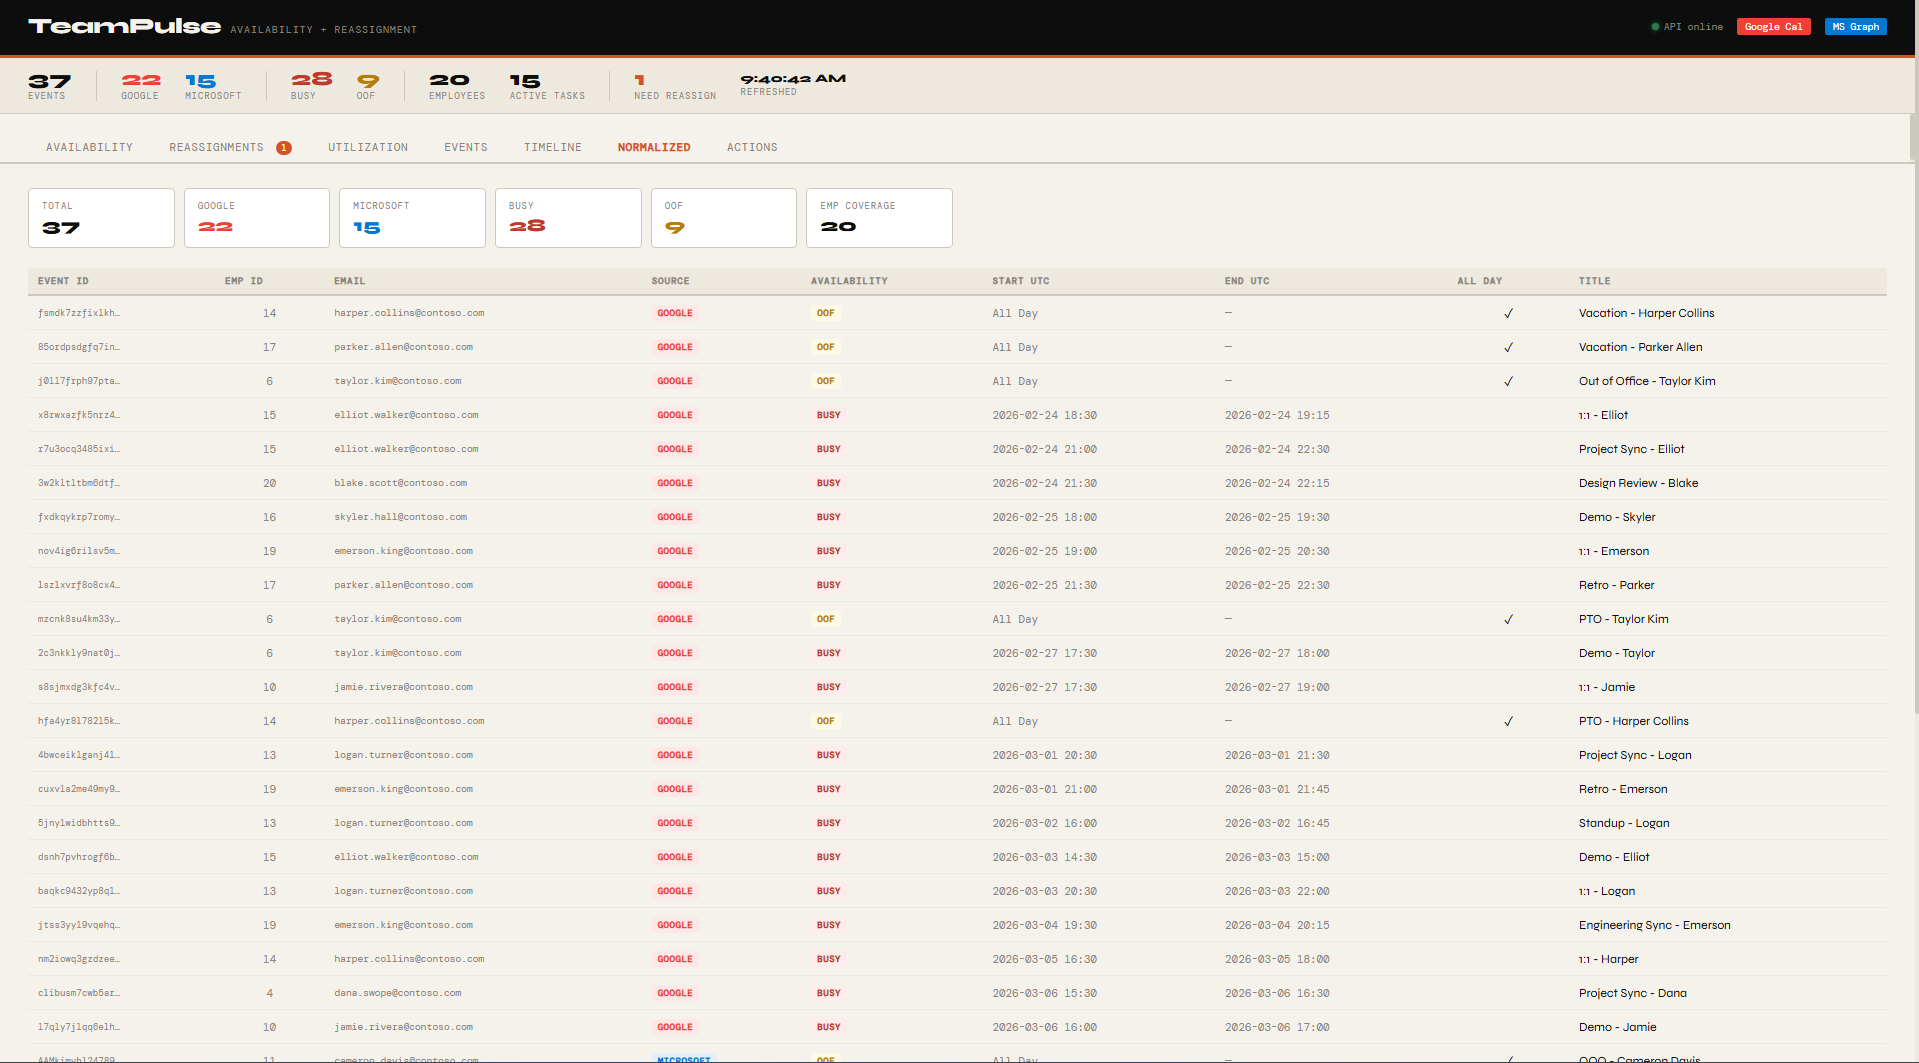1919x1063 pixels.
Task: Click all-day checkmark for PTO - Taylor Kim
Action: [x=1508, y=619]
